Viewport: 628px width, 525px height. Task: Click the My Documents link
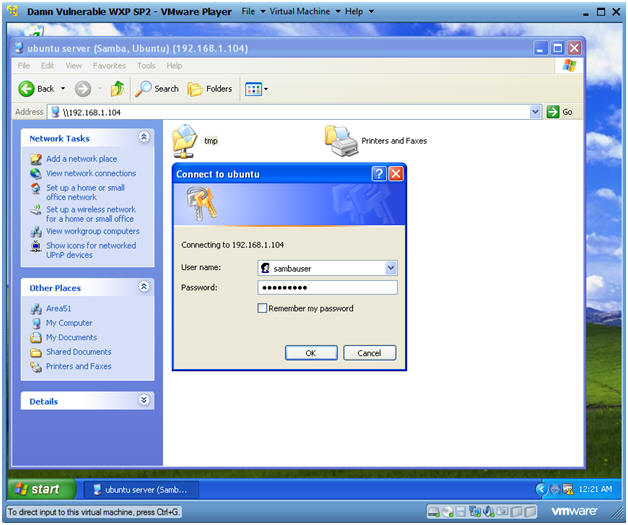coord(71,337)
